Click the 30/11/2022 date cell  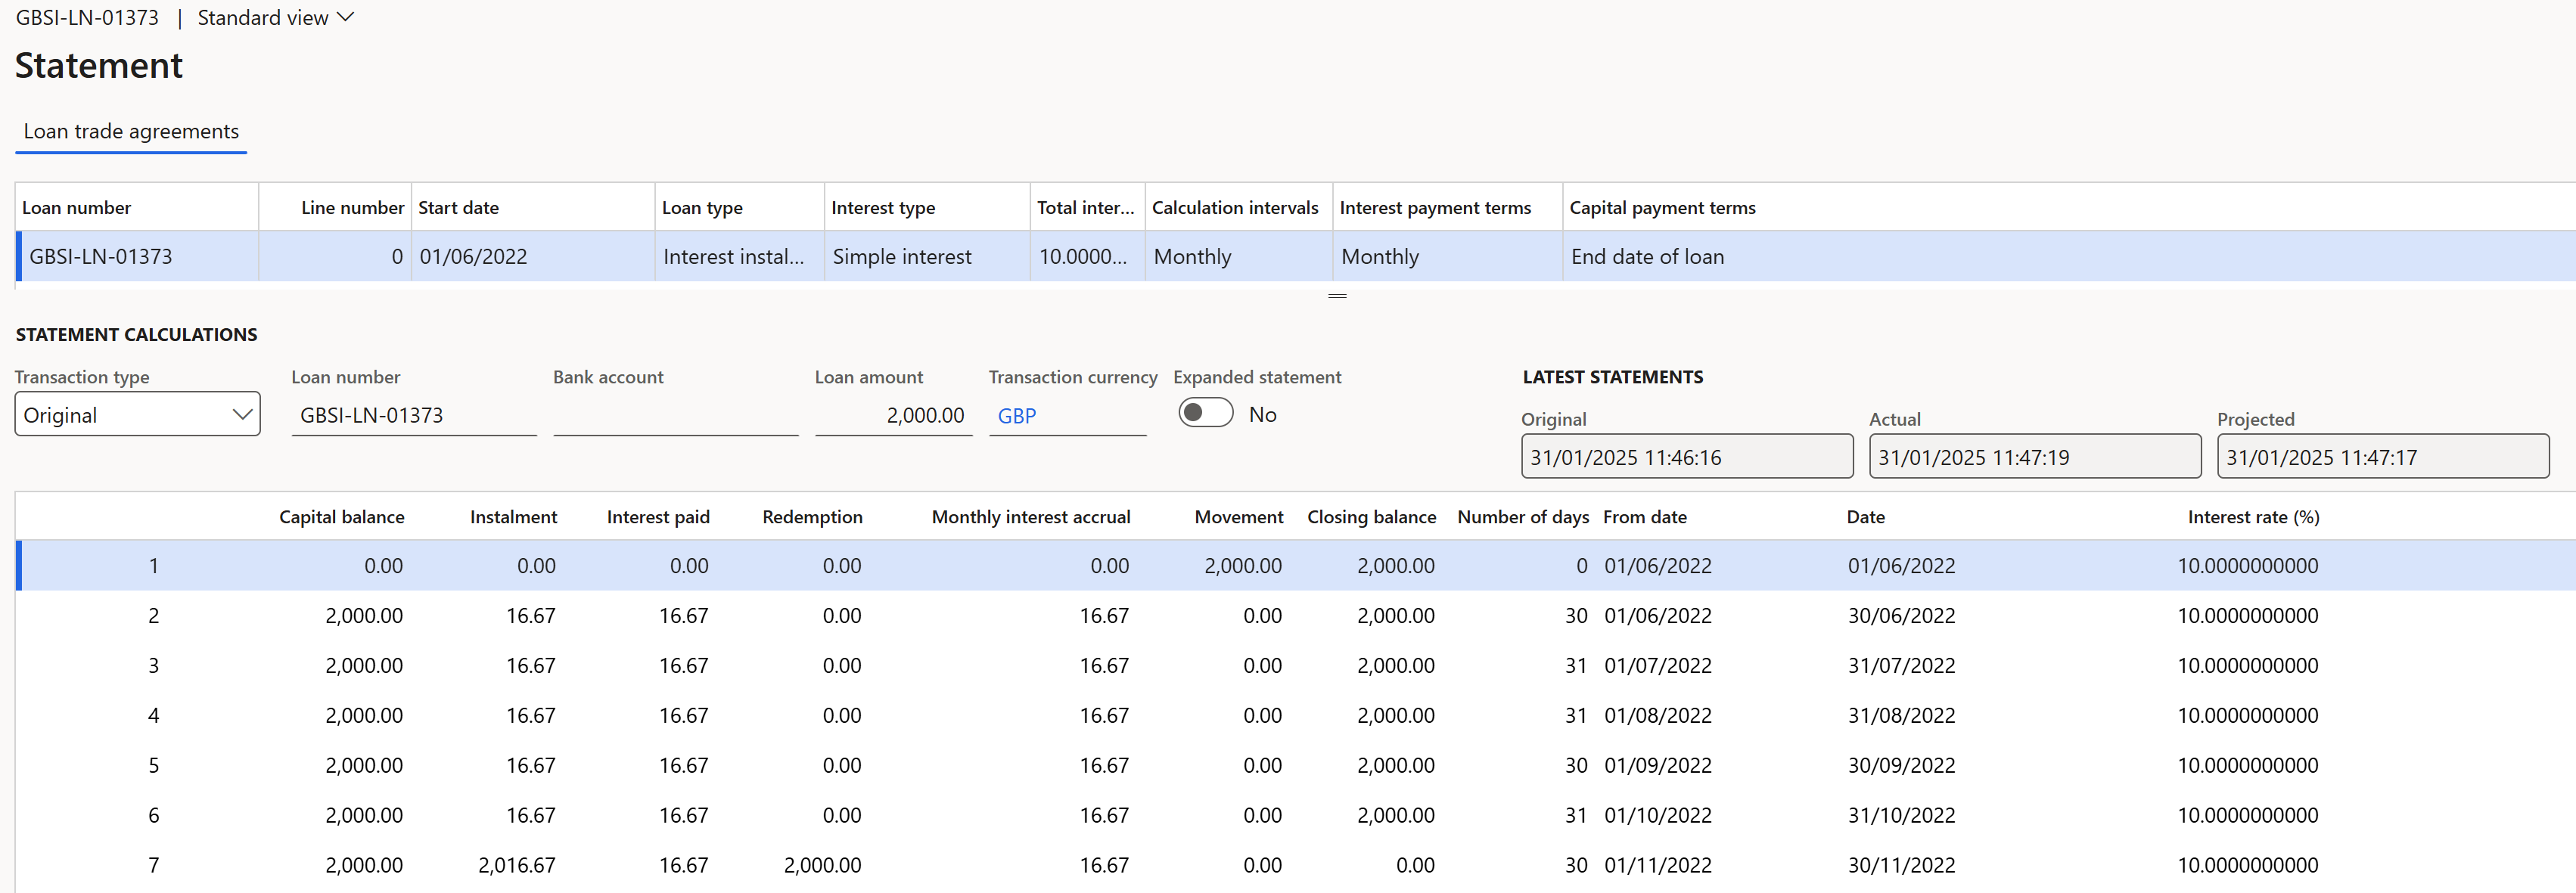tap(1901, 866)
